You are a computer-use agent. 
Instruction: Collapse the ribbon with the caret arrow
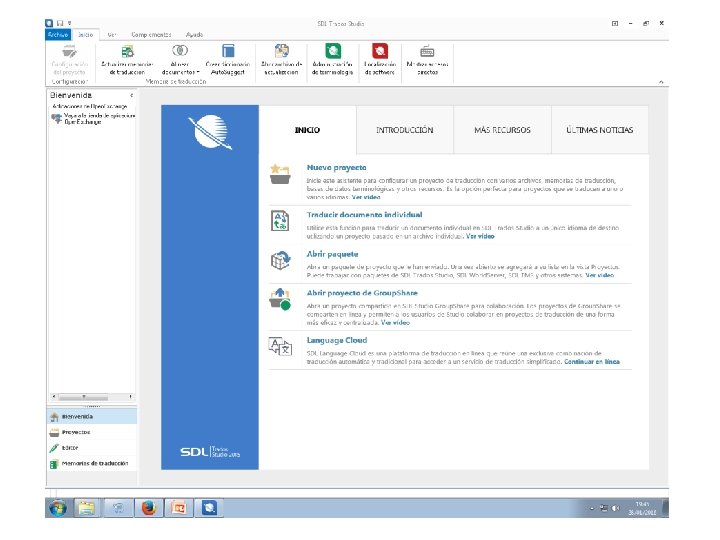point(661,82)
